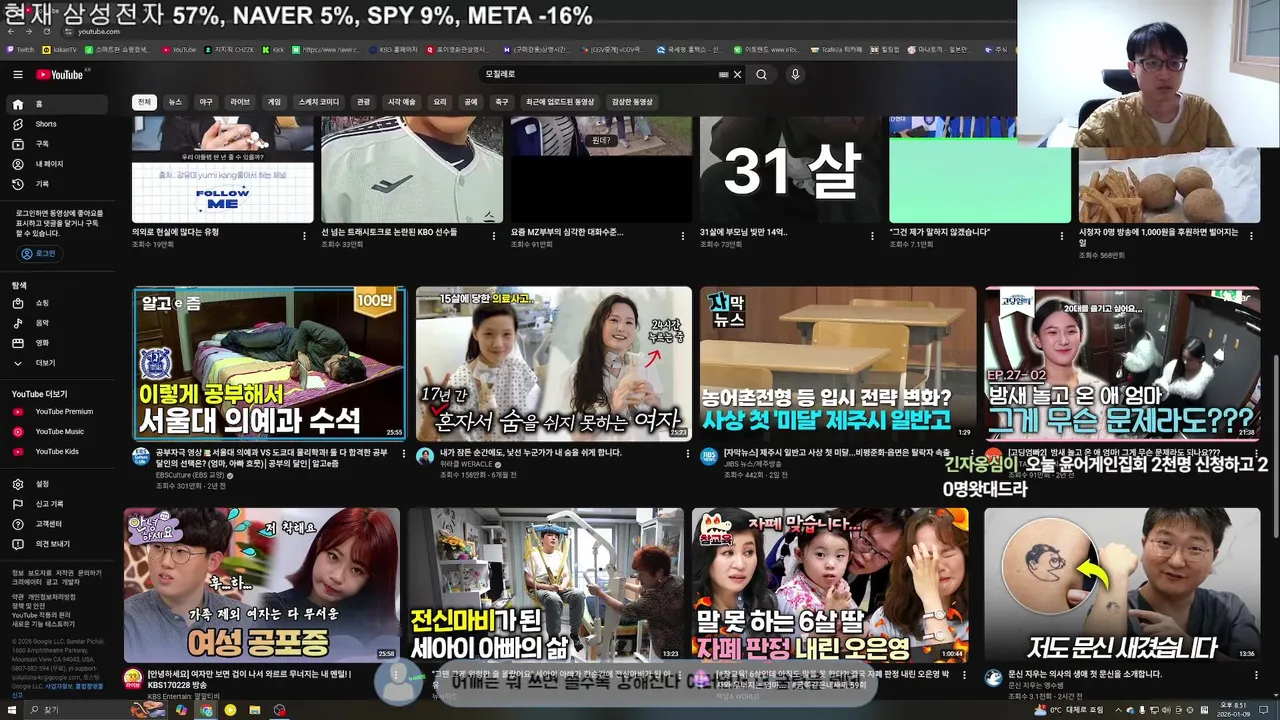Open 쇼핑 in the explore section

click(56, 303)
